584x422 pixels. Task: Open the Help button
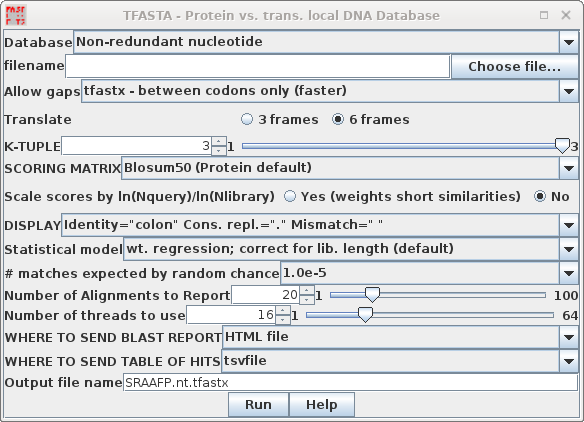321,404
